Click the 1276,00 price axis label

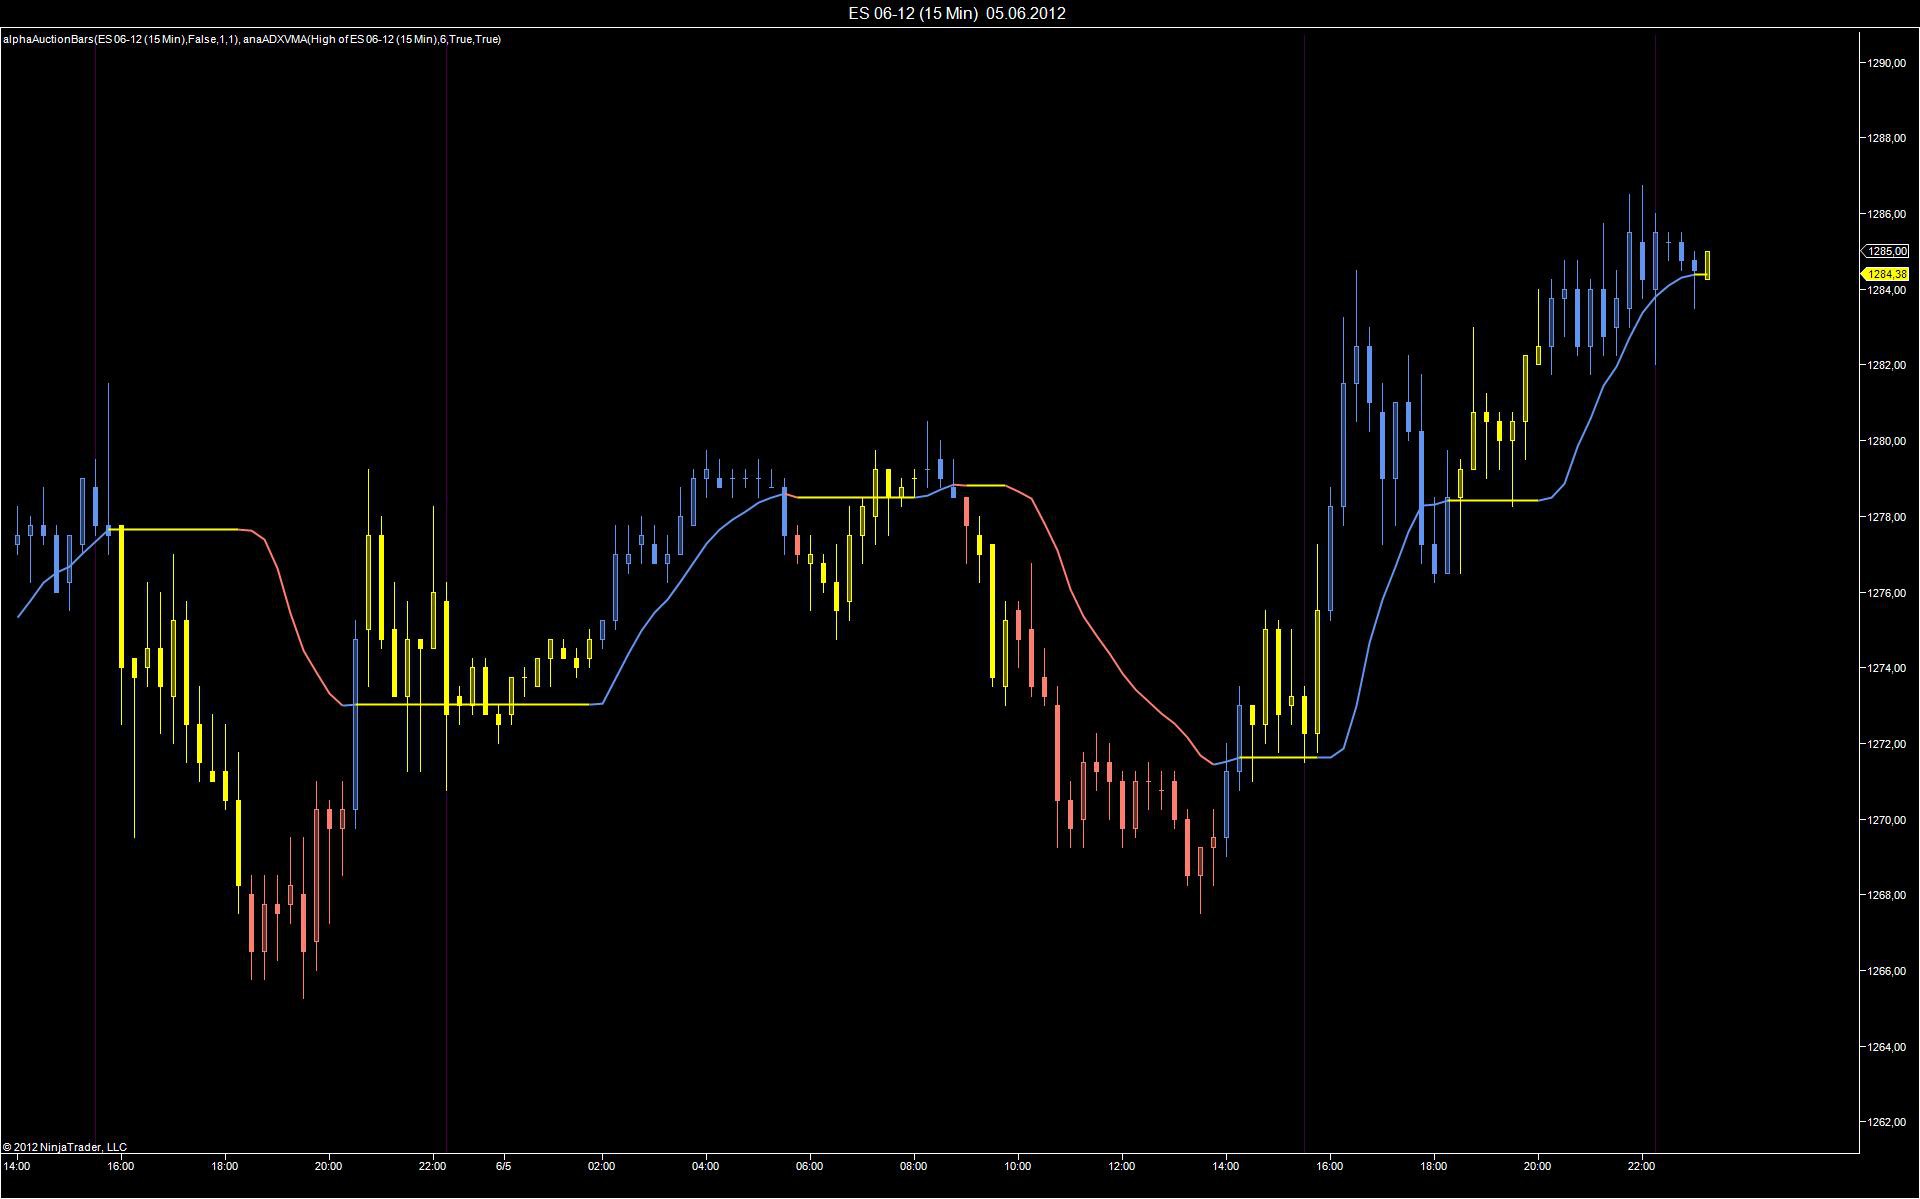coord(1887,593)
